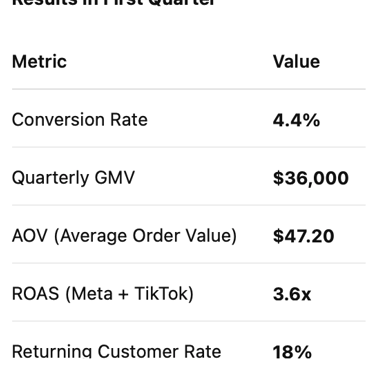Screen dimensions: 375x366
Task: Click the "Metric" column header
Action: [x=39, y=62]
